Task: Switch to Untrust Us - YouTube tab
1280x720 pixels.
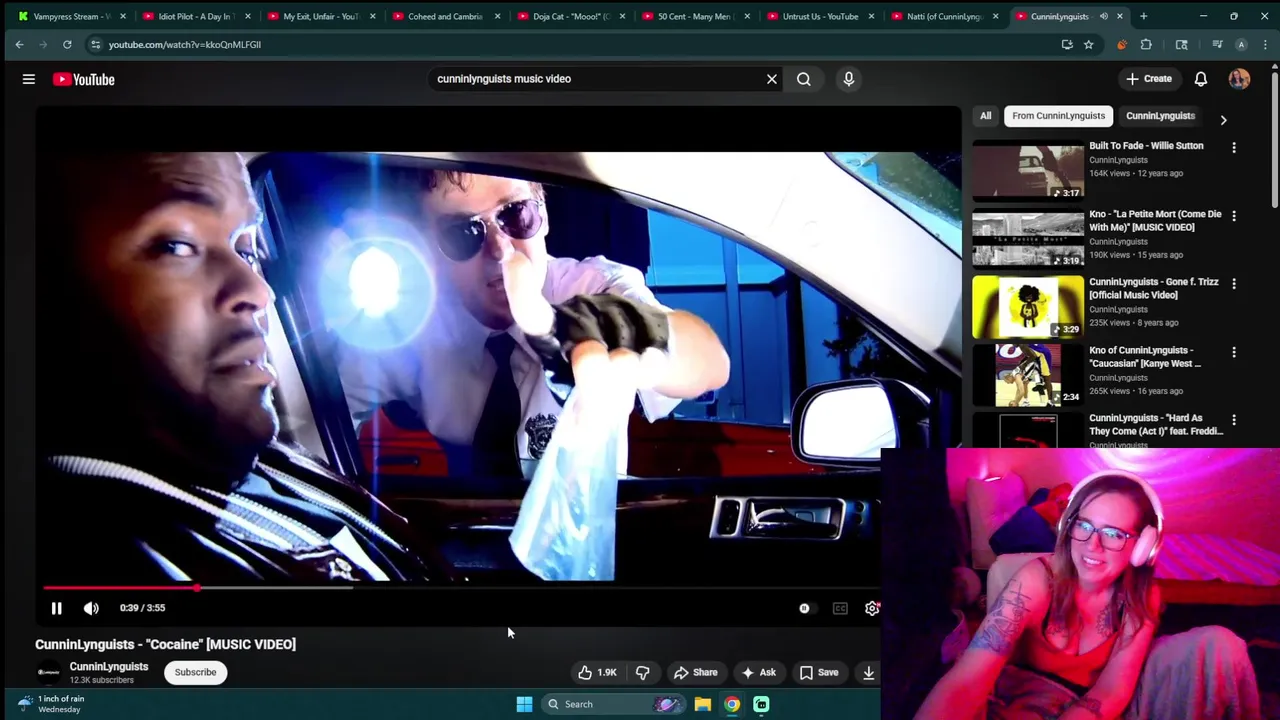Action: click(818, 16)
